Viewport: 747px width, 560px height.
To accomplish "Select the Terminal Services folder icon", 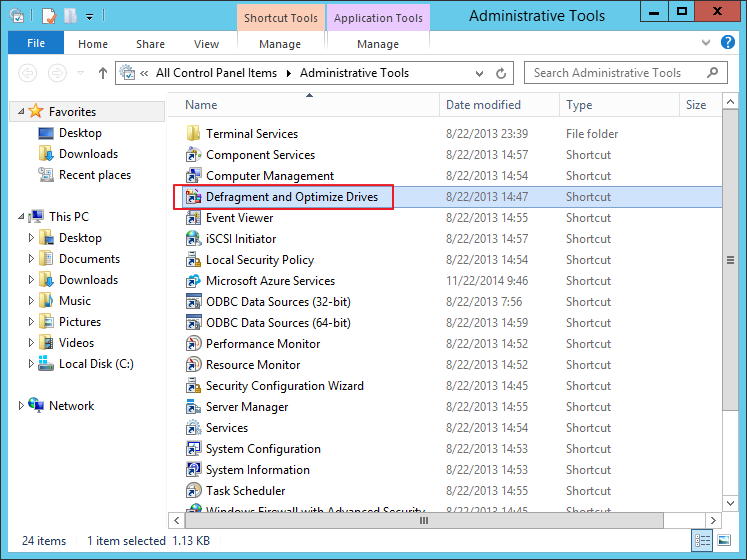I will click(x=194, y=134).
